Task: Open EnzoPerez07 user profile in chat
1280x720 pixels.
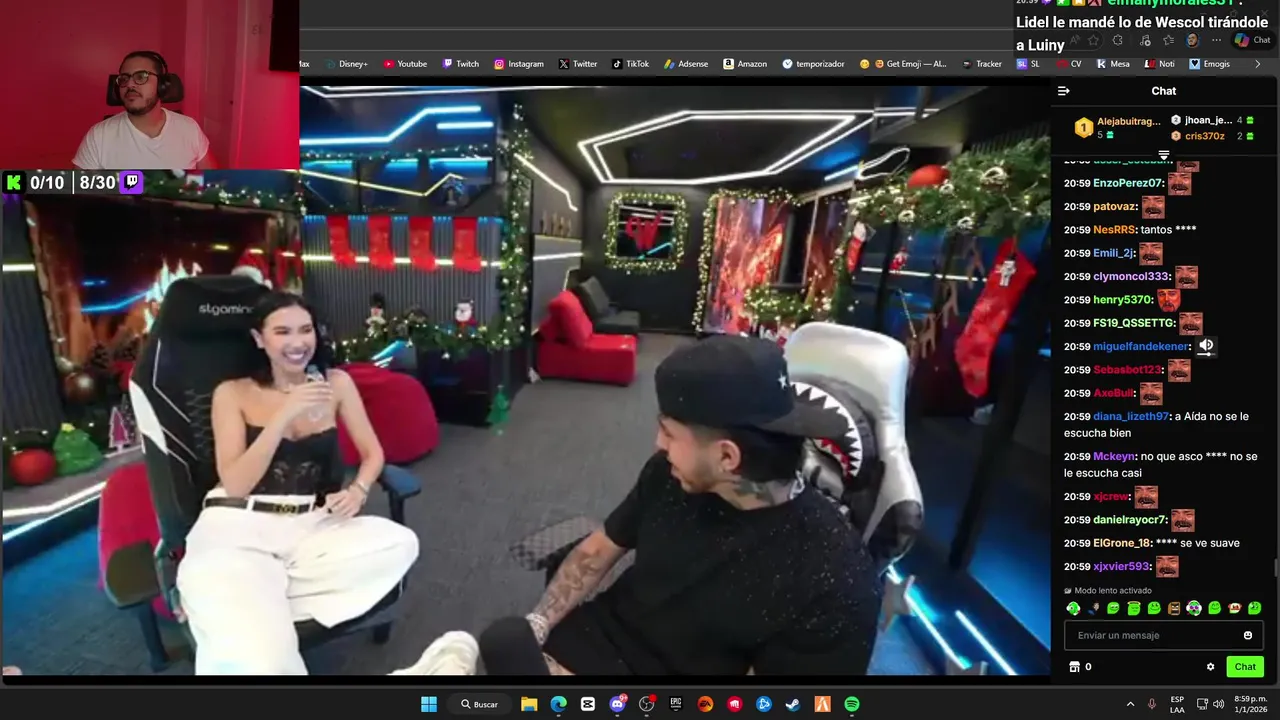Action: [1128, 183]
